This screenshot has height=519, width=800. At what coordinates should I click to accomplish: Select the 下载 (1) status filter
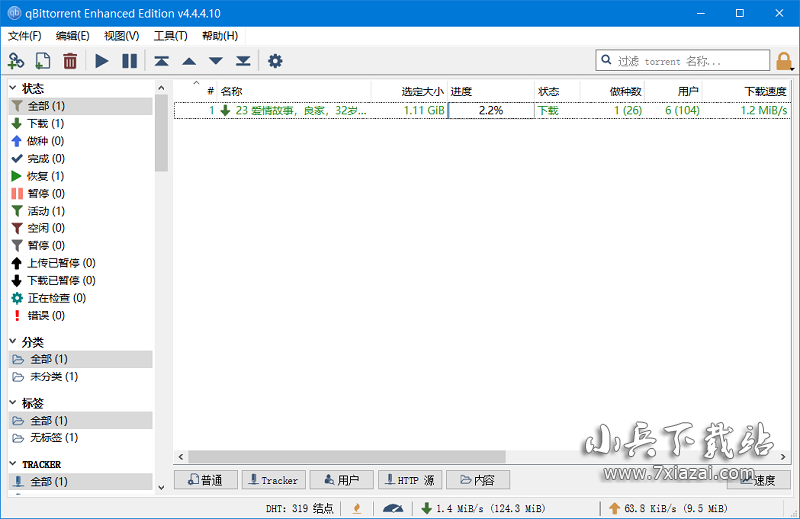point(45,123)
